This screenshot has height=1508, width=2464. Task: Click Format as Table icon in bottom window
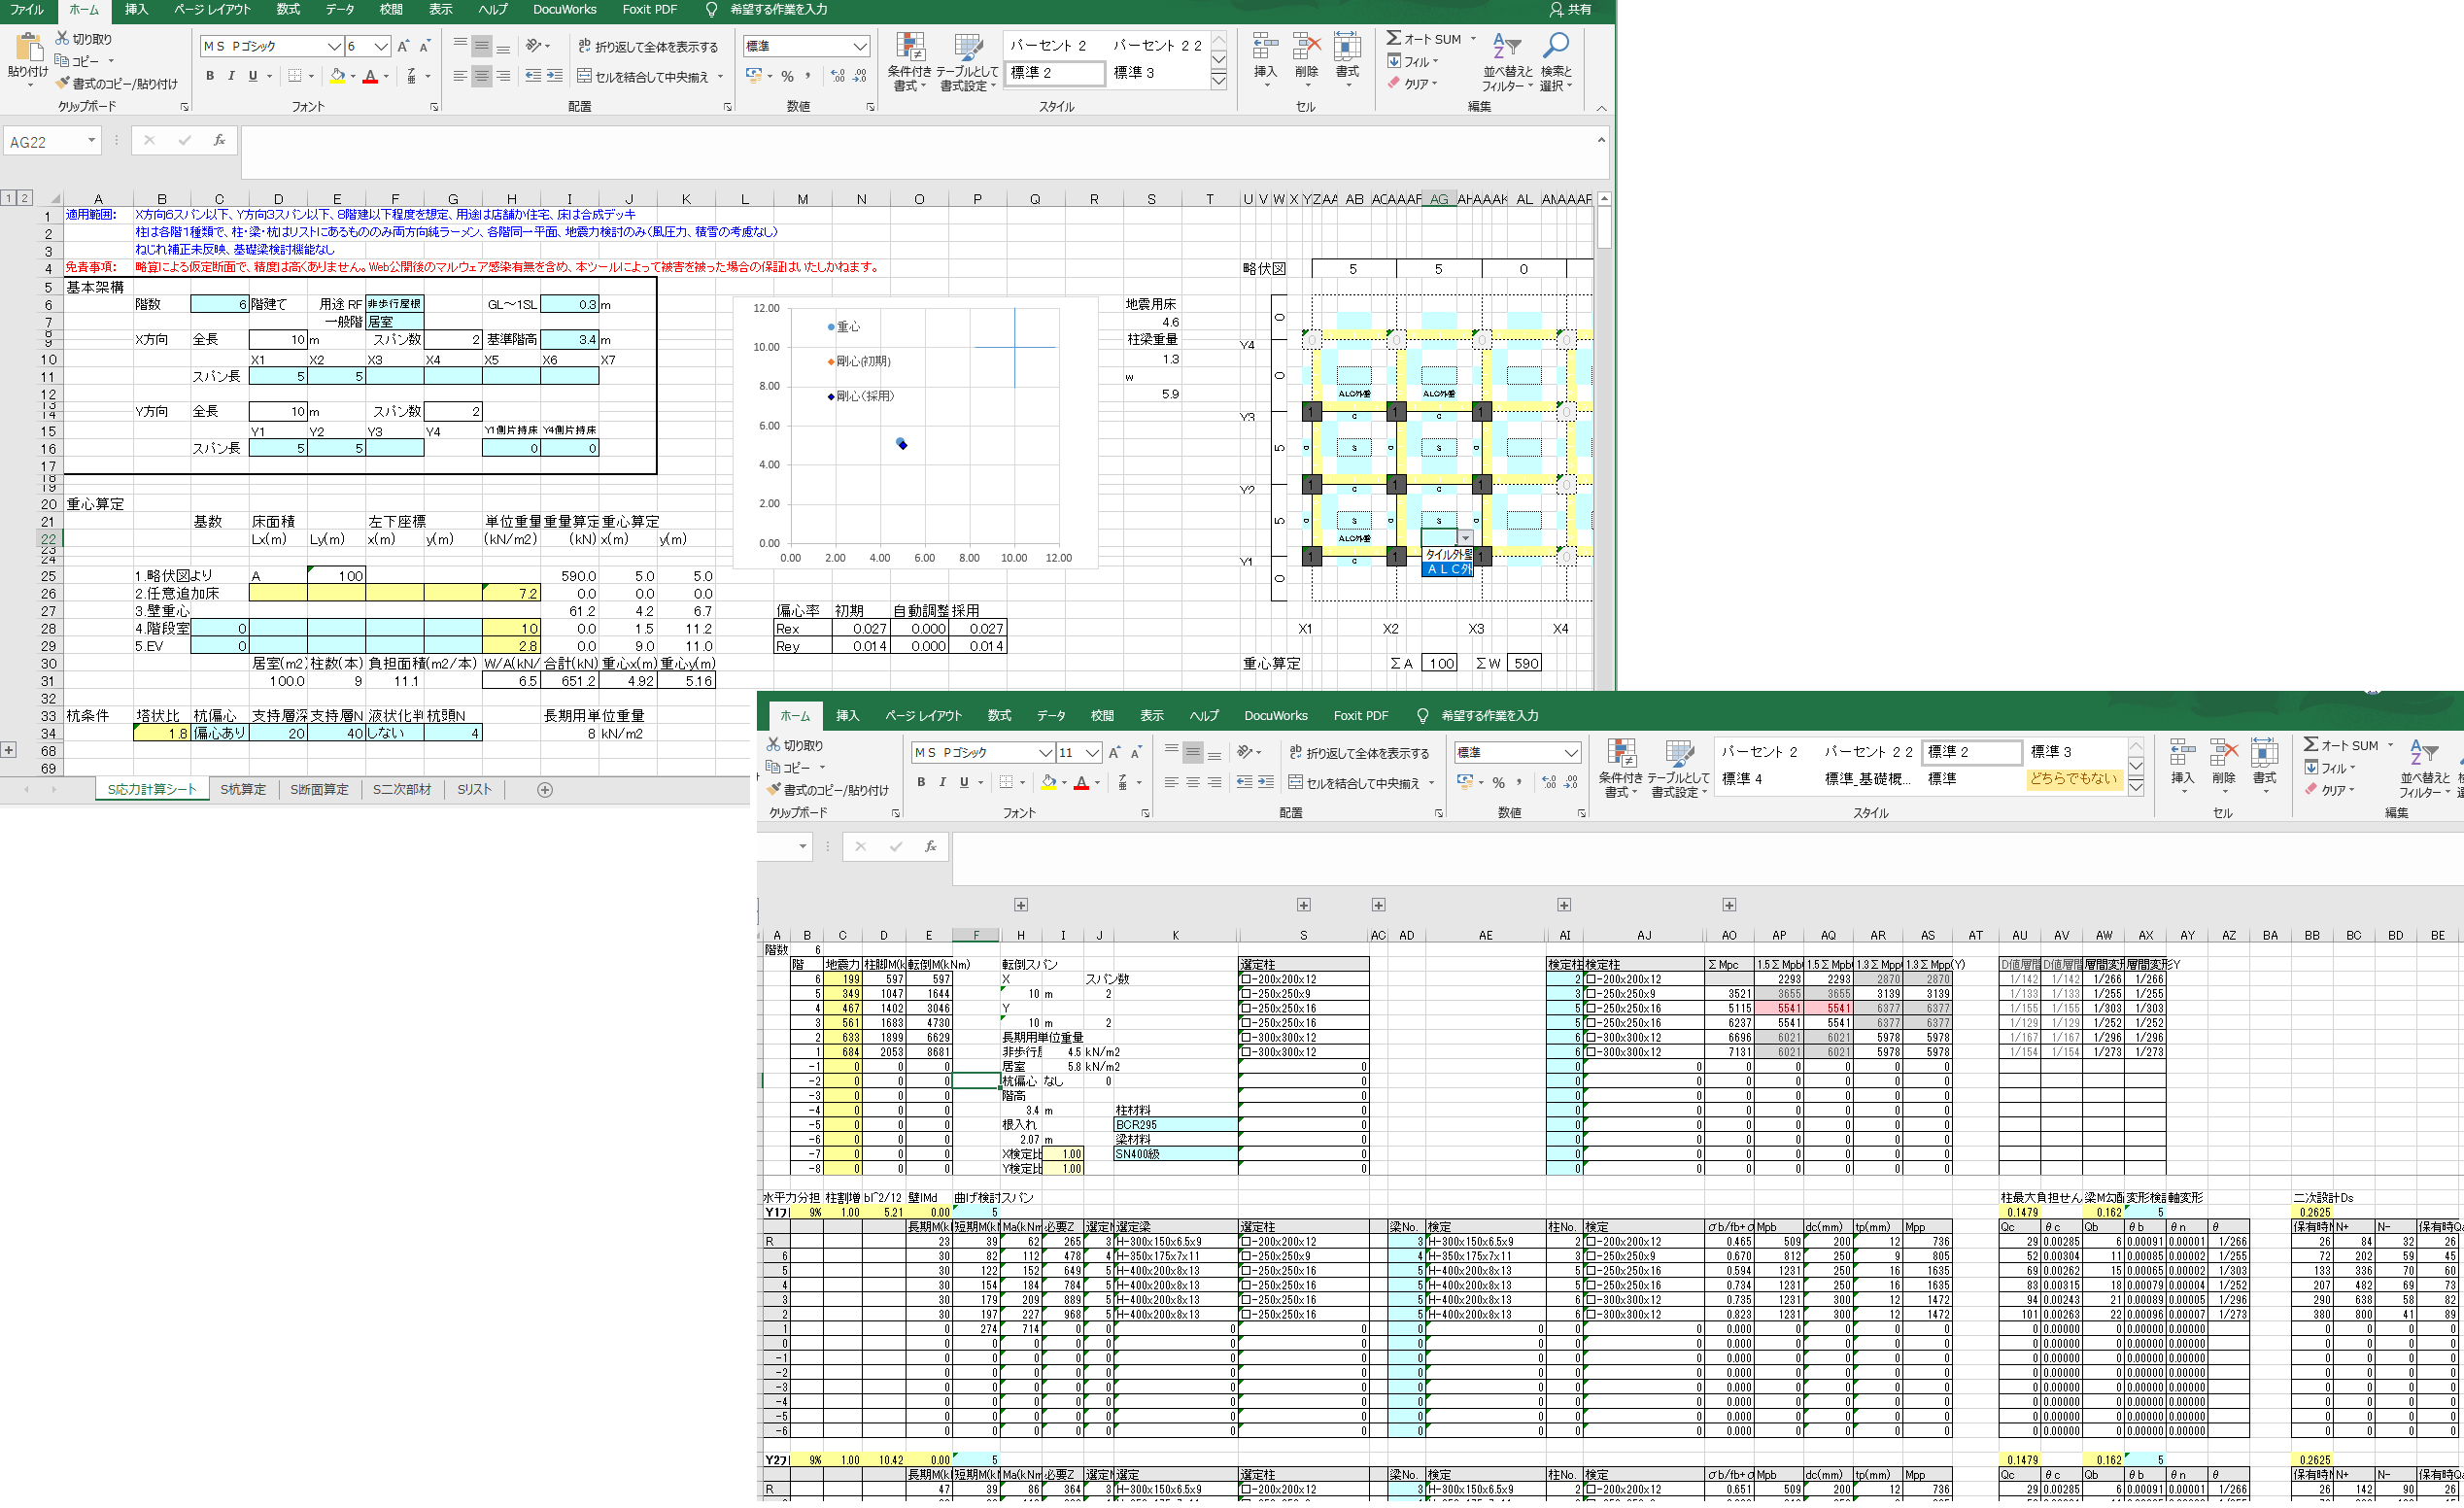point(1678,756)
